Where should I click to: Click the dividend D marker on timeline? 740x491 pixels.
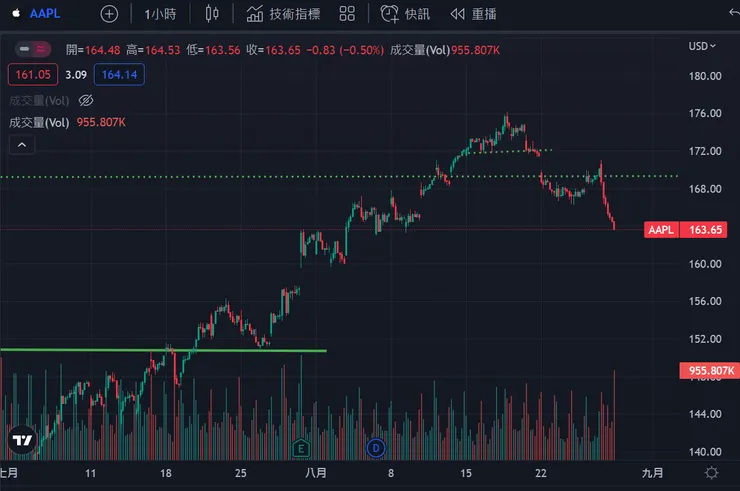coord(376,447)
